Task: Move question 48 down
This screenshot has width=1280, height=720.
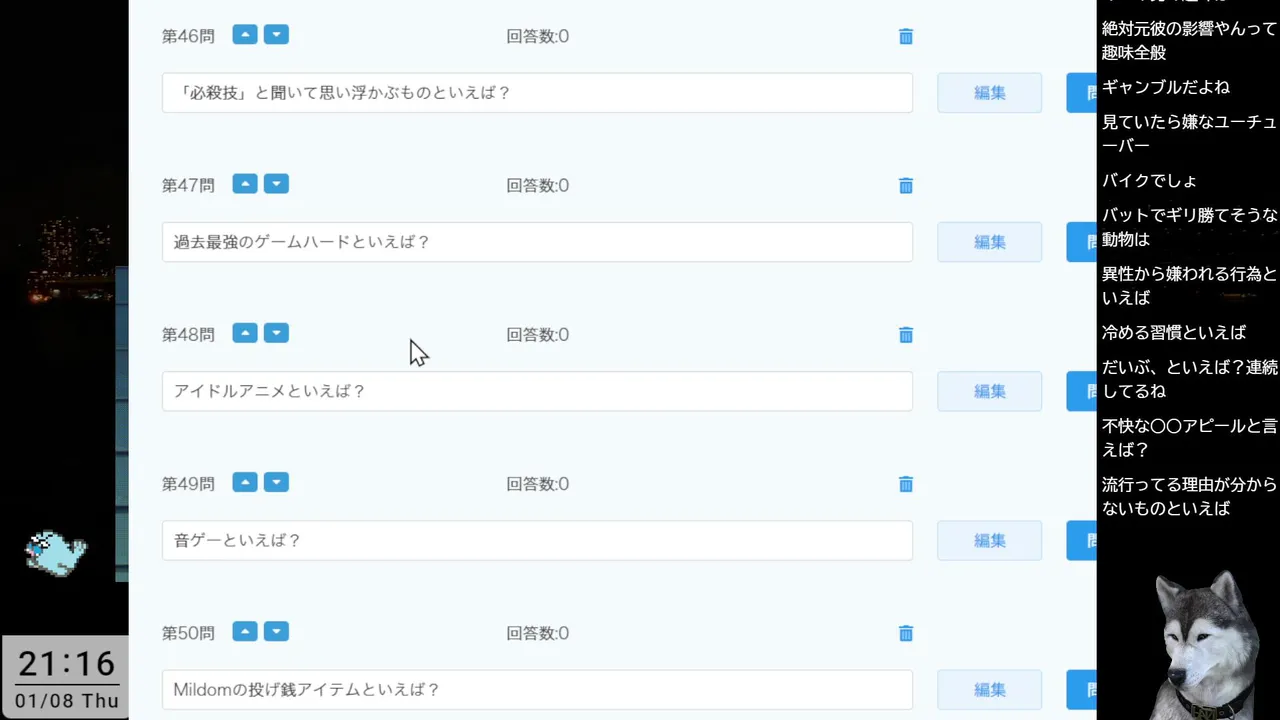Action: tap(276, 333)
